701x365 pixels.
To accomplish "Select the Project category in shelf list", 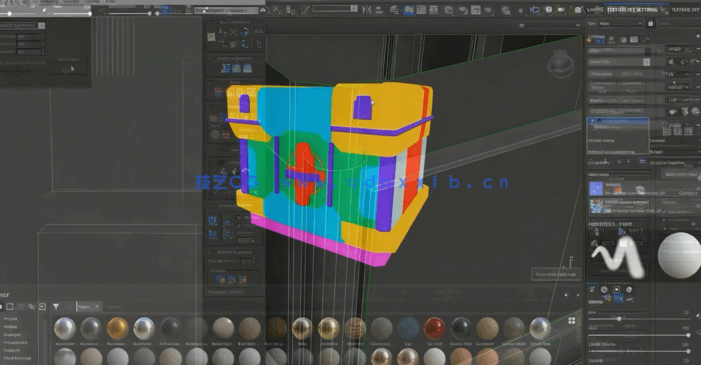I will [10, 318].
